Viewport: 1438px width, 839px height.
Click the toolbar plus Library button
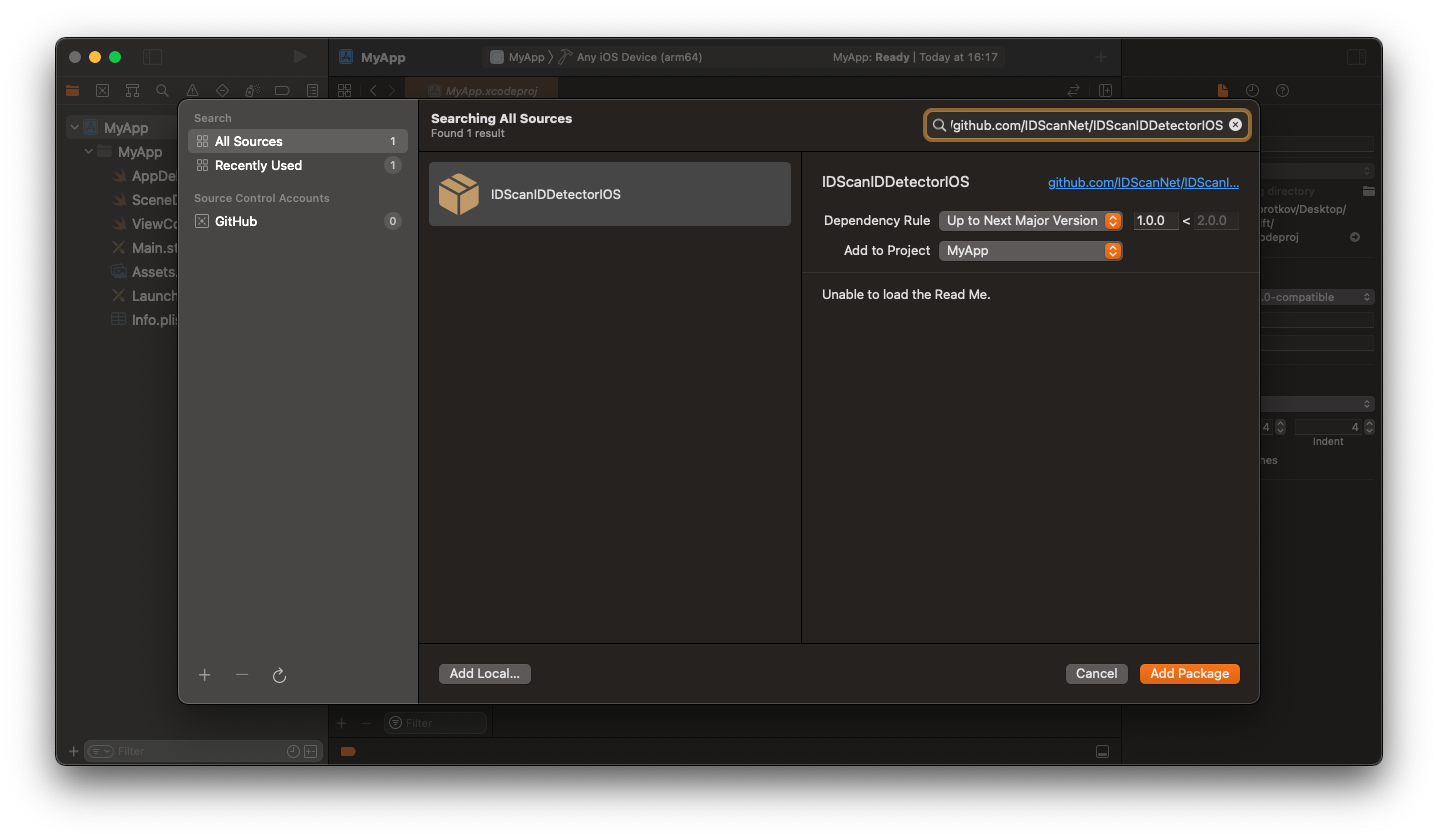(1101, 57)
